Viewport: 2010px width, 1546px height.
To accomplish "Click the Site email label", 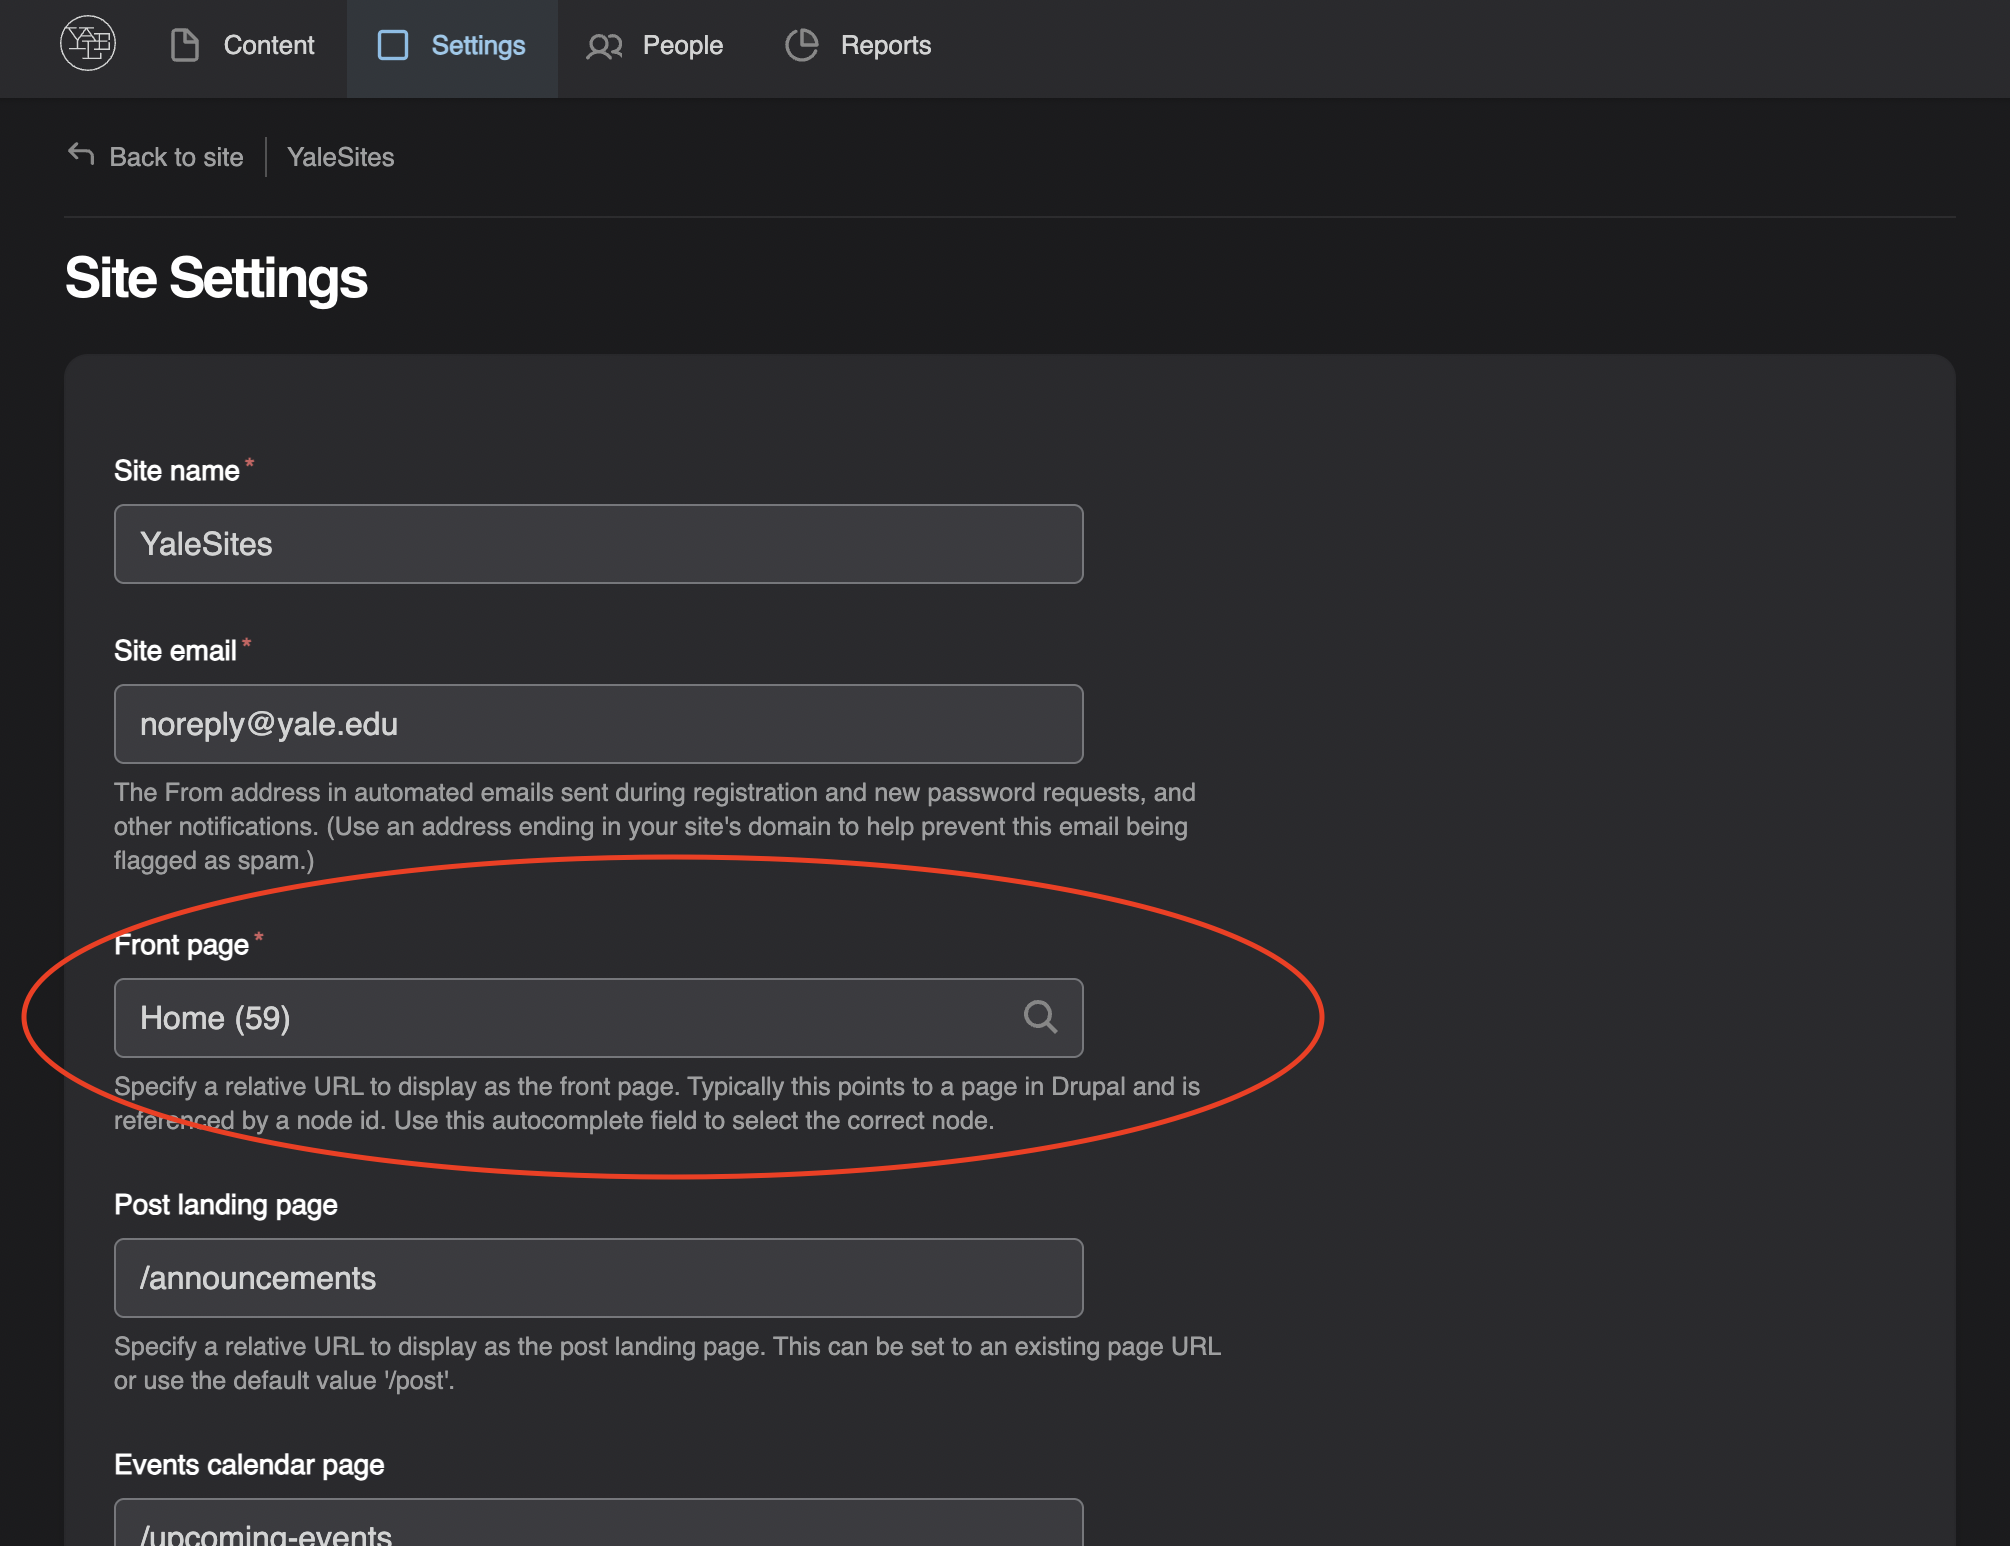I will [x=175, y=651].
